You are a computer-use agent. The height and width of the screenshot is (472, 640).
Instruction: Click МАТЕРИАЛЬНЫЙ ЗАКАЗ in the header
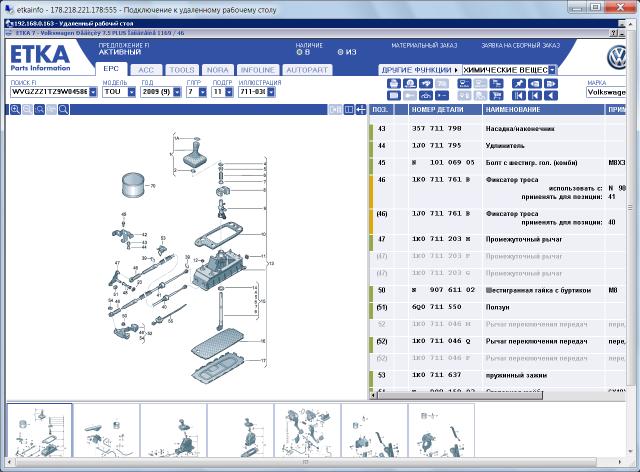(424, 46)
